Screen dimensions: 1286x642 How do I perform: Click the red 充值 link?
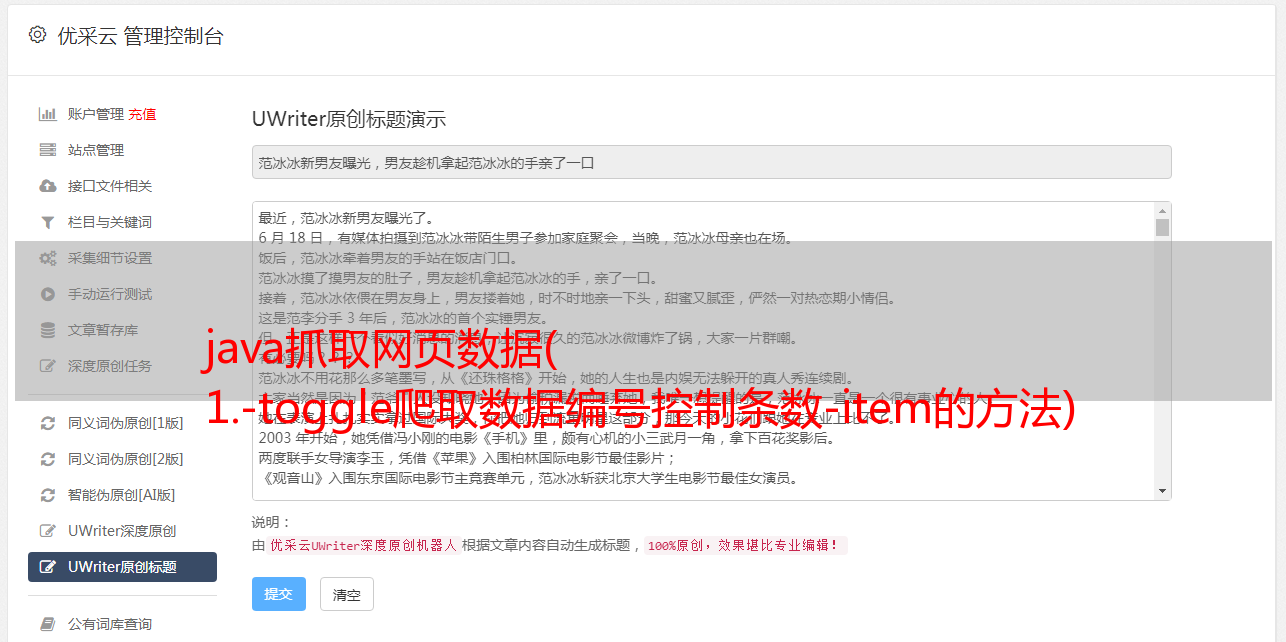[142, 114]
